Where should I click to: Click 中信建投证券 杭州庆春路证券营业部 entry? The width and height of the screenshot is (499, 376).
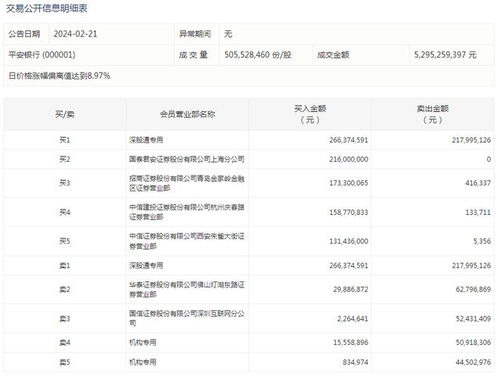[x=187, y=212]
